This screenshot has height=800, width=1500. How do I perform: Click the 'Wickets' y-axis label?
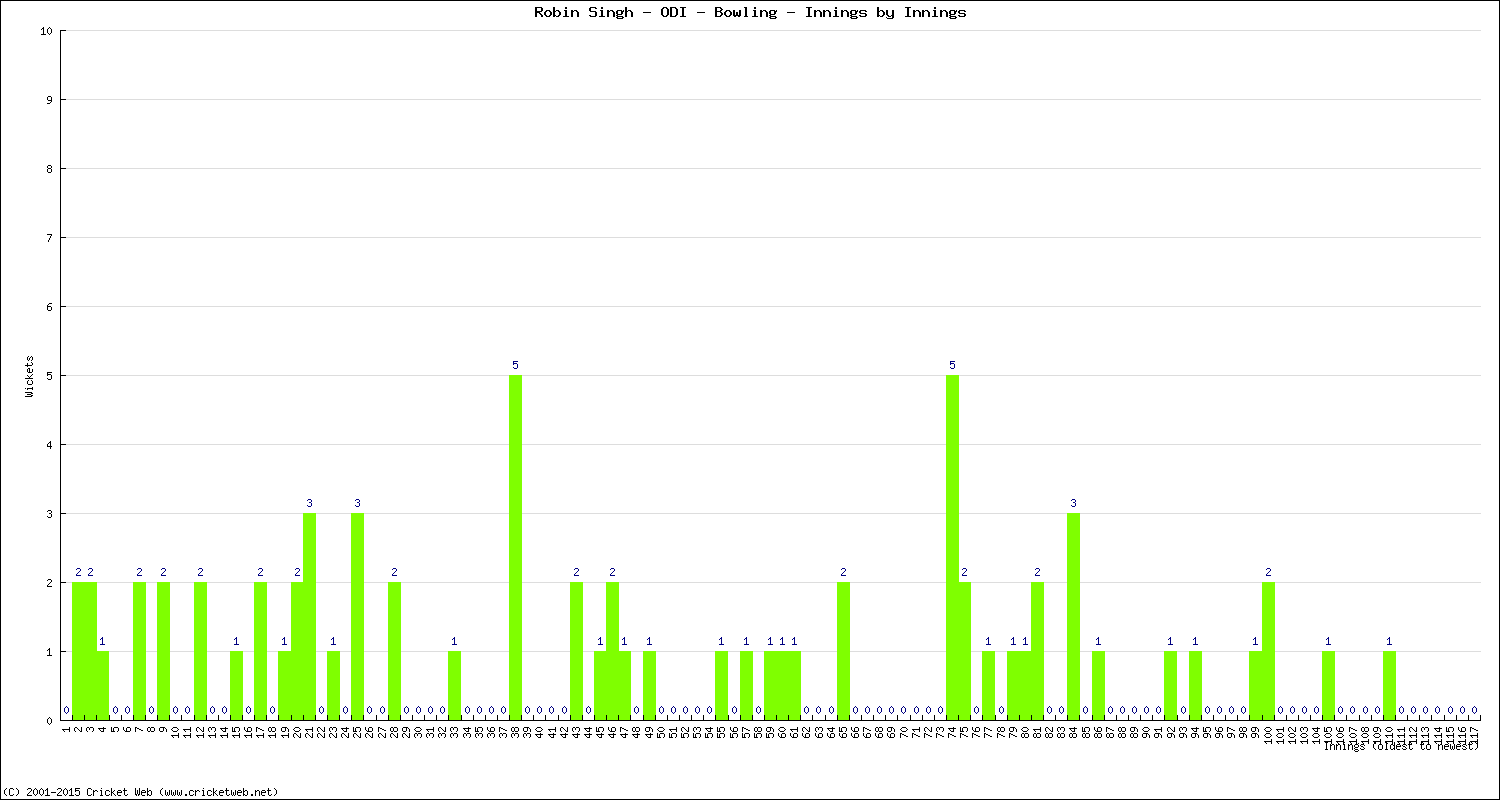(30, 376)
